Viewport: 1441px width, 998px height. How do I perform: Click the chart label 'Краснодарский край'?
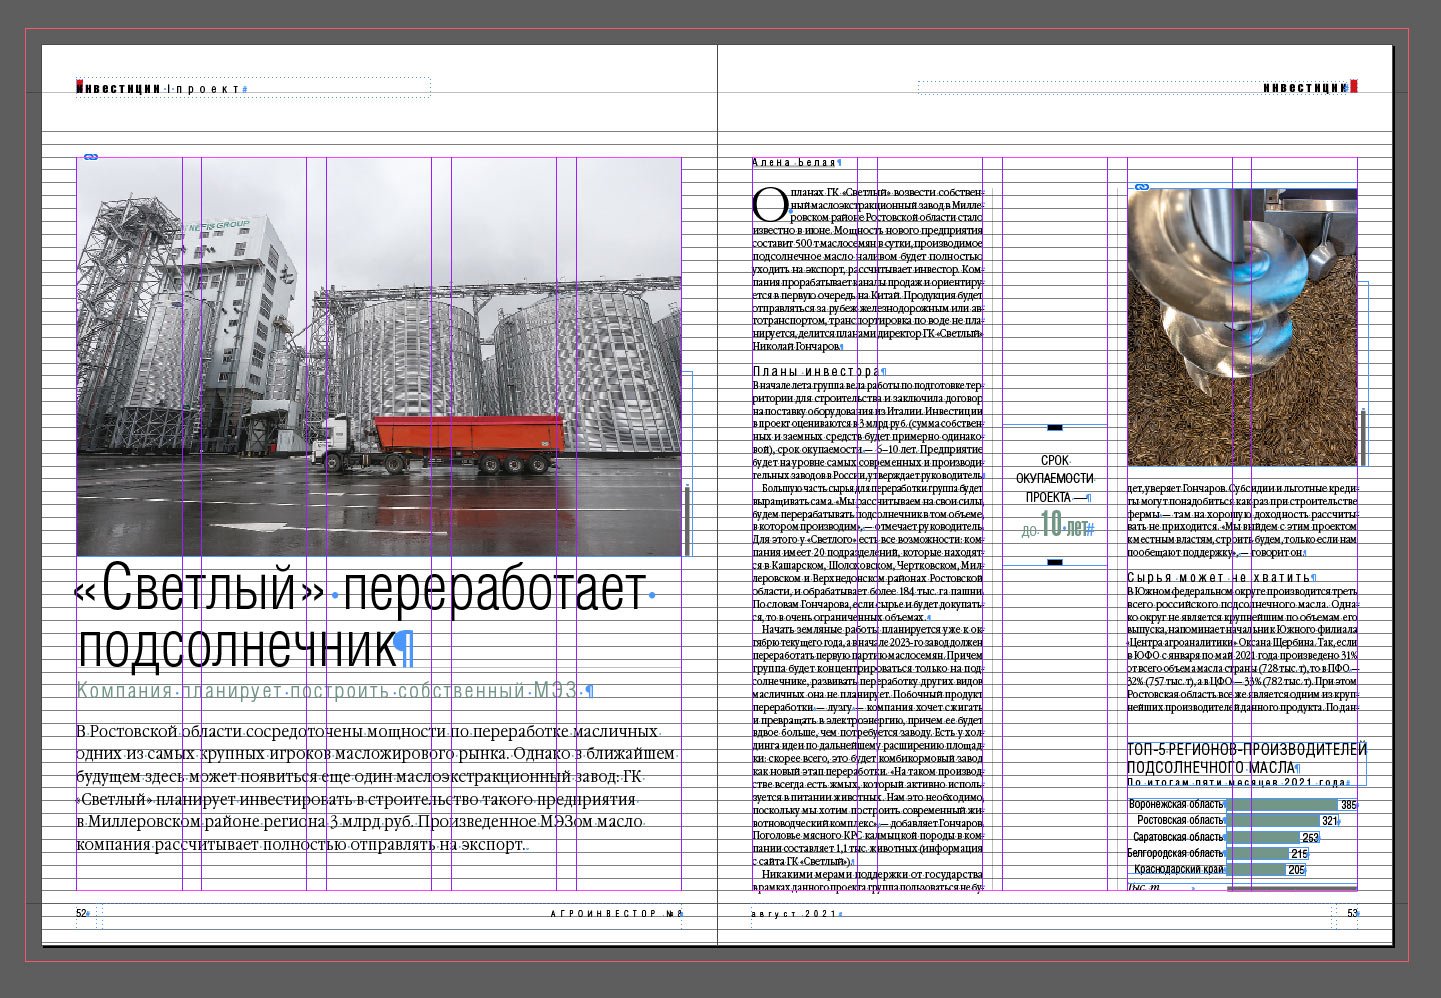pyautogui.click(x=1178, y=870)
